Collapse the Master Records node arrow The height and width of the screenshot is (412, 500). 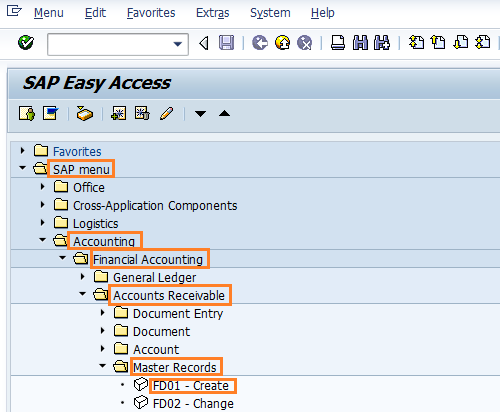[102, 366]
